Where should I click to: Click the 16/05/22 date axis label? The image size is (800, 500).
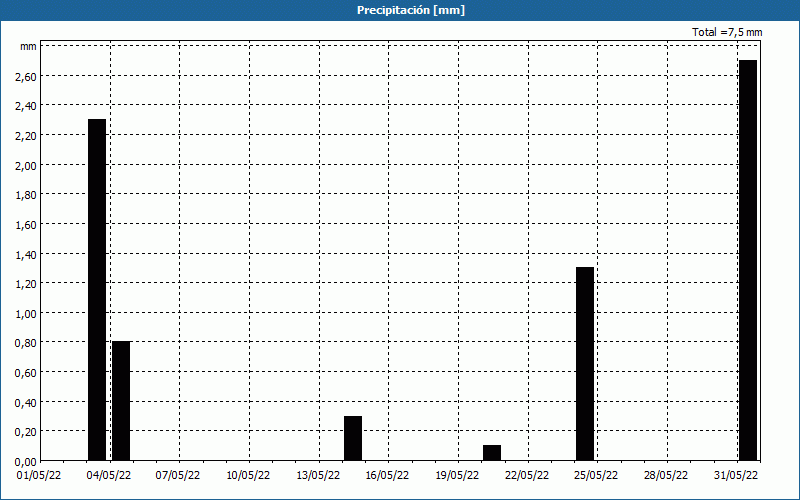click(389, 476)
